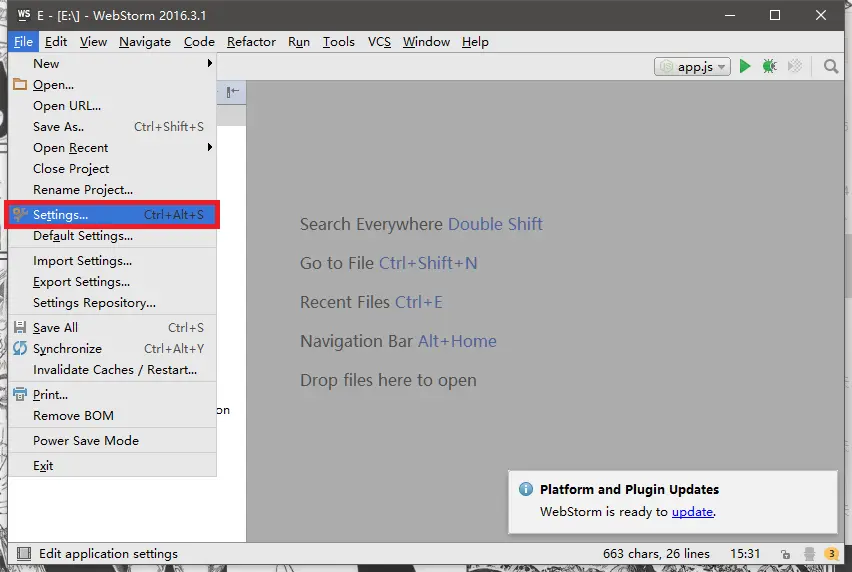Open the Navigate menu
The width and height of the screenshot is (852, 572).
145,42
